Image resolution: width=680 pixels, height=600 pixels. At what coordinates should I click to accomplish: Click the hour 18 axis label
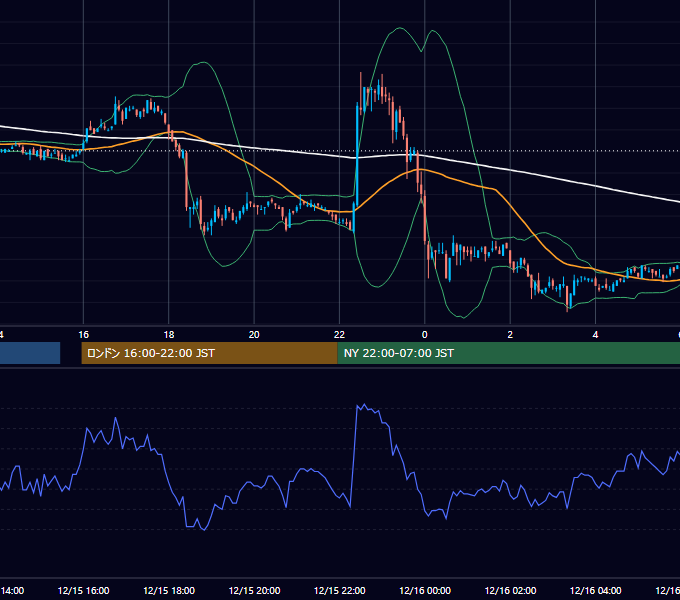pos(169,335)
